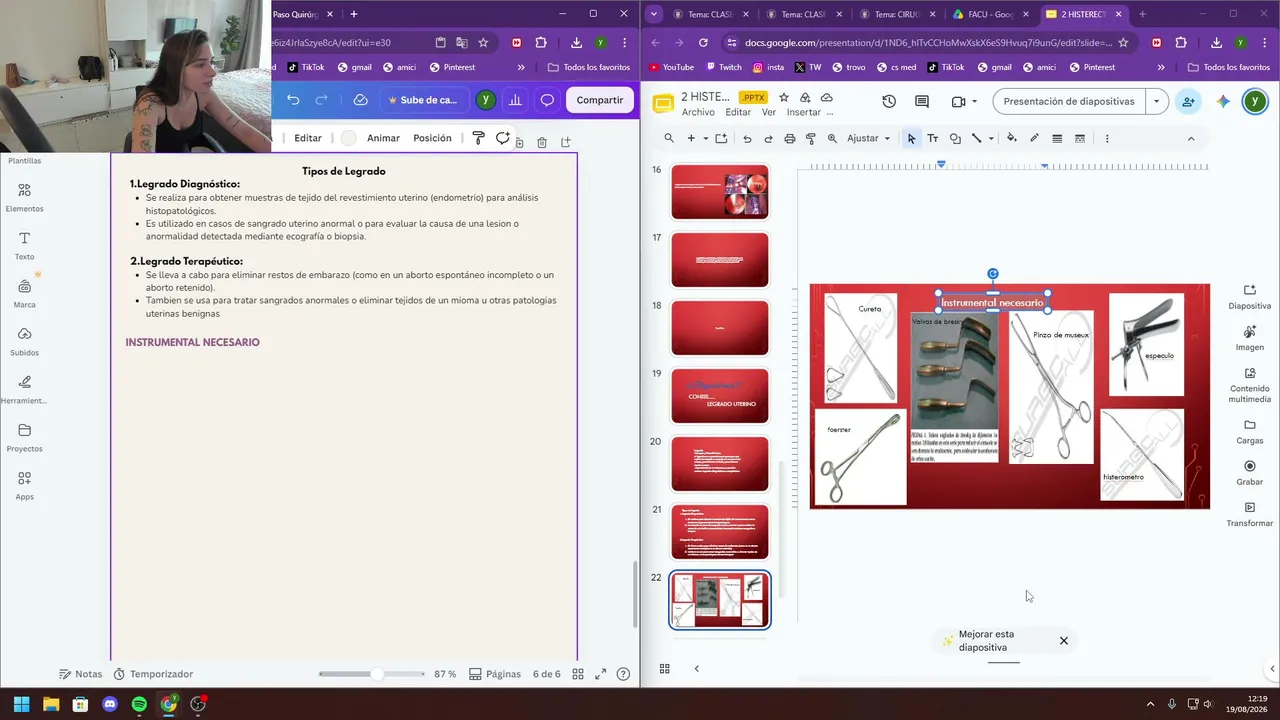Image resolution: width=1280 pixels, height=720 pixels.
Task: Select the Slides paint format tool
Action: pyautogui.click(x=811, y=138)
